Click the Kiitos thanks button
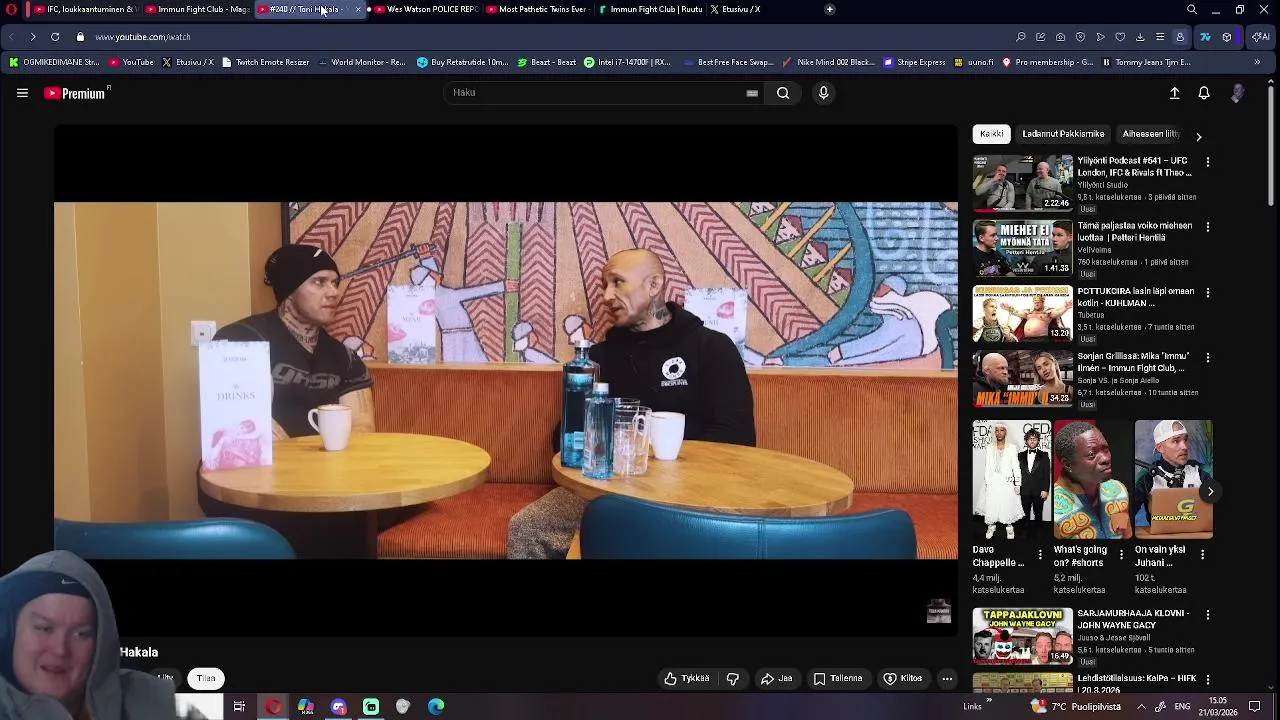This screenshot has height=720, width=1280. [902, 678]
